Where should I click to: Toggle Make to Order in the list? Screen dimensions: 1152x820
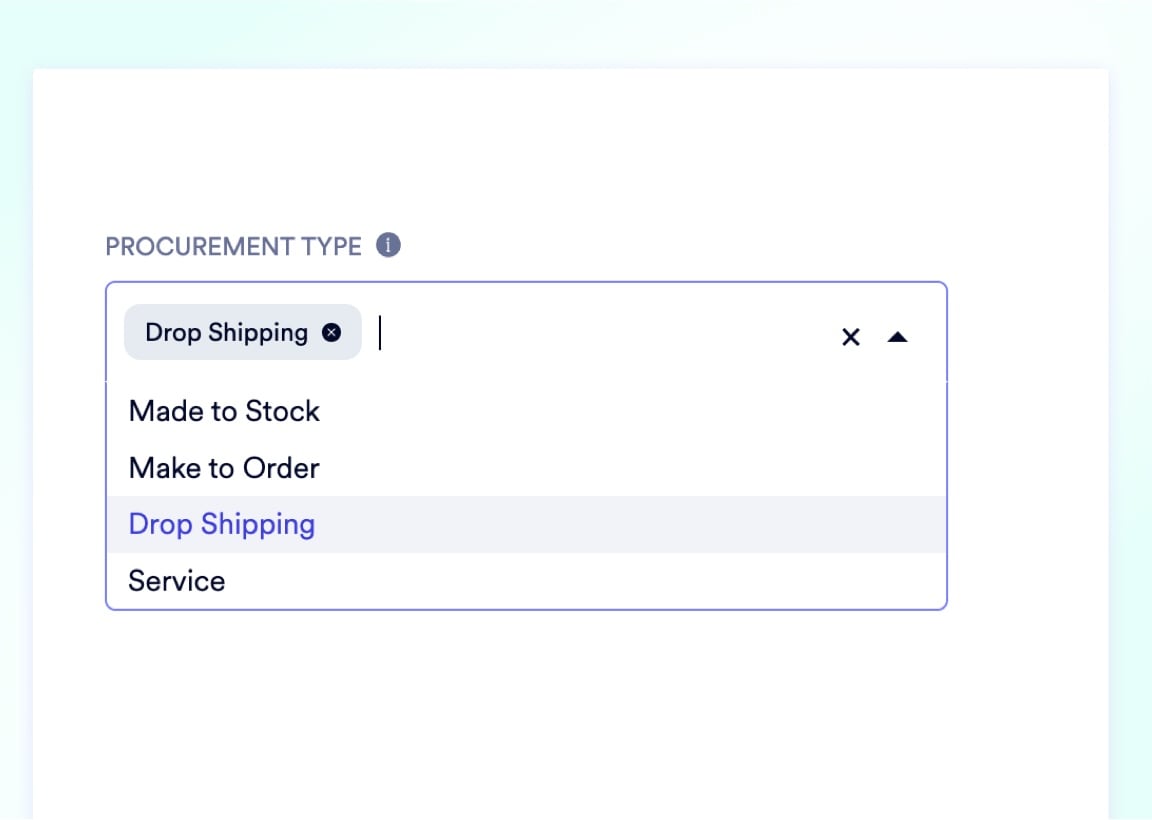pos(225,468)
